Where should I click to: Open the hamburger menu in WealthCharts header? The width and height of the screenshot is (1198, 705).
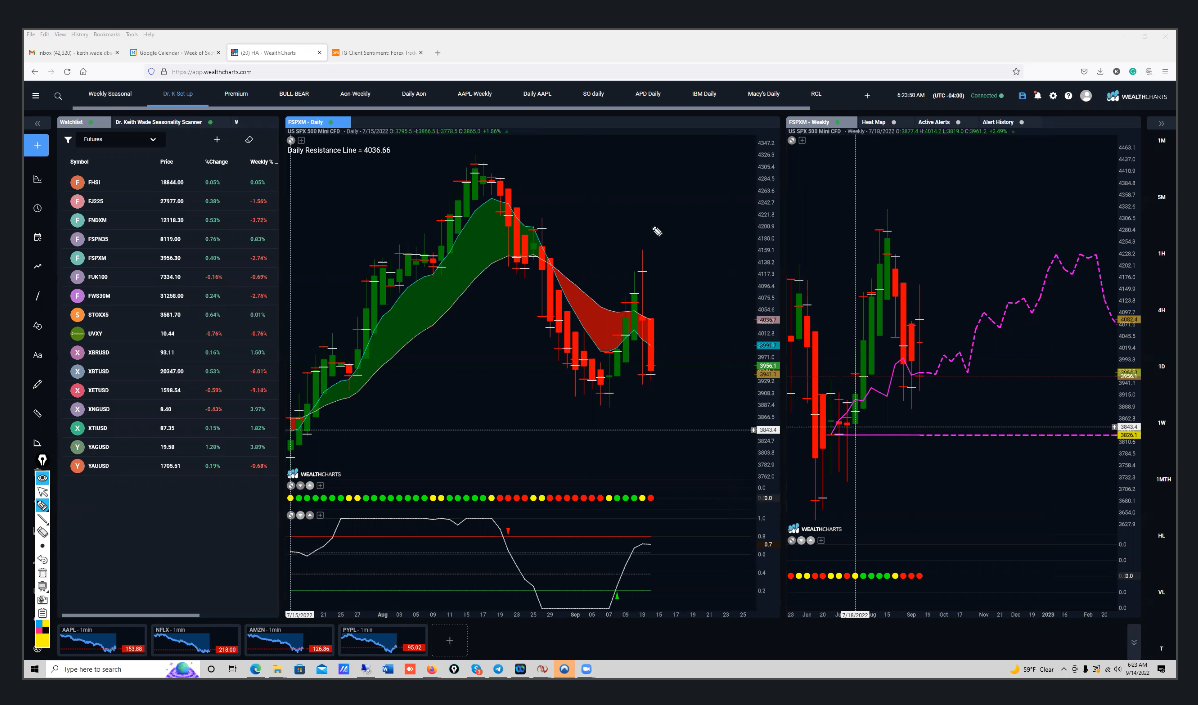(35, 95)
